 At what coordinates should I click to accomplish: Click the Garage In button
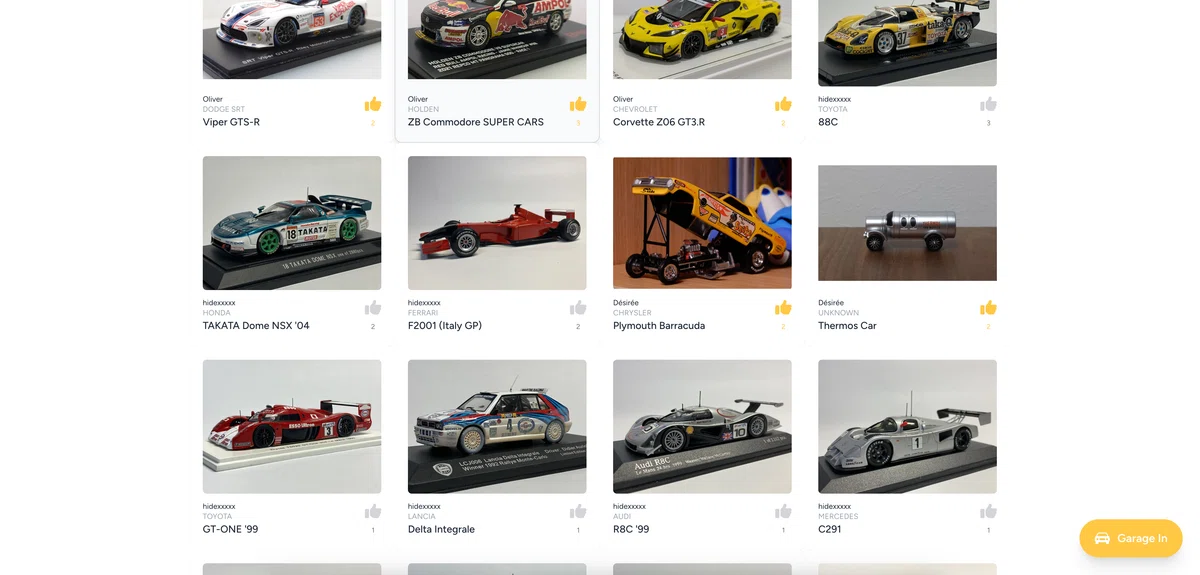pyautogui.click(x=1131, y=538)
